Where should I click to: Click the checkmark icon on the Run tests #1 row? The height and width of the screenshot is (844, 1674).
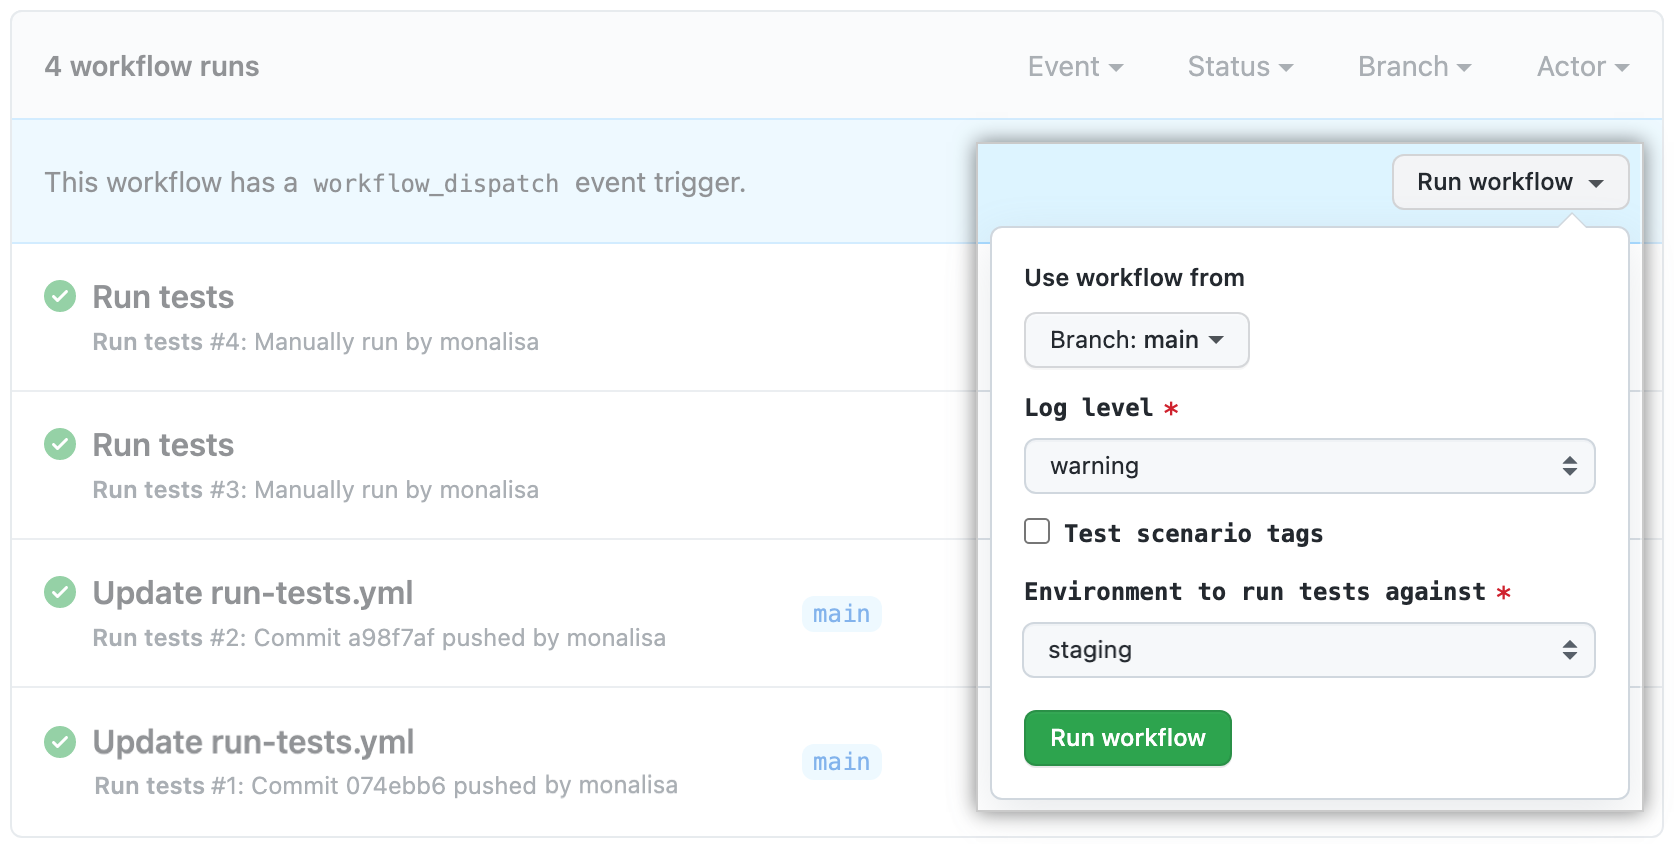click(60, 741)
